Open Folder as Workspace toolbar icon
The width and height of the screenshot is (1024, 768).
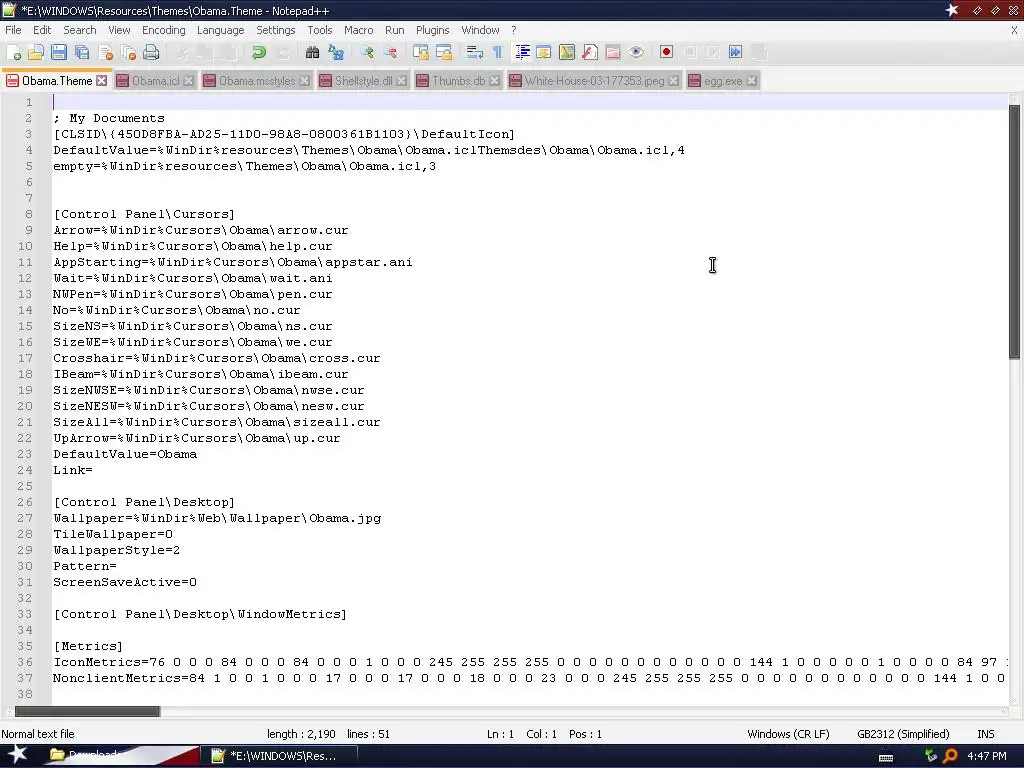coord(613,53)
